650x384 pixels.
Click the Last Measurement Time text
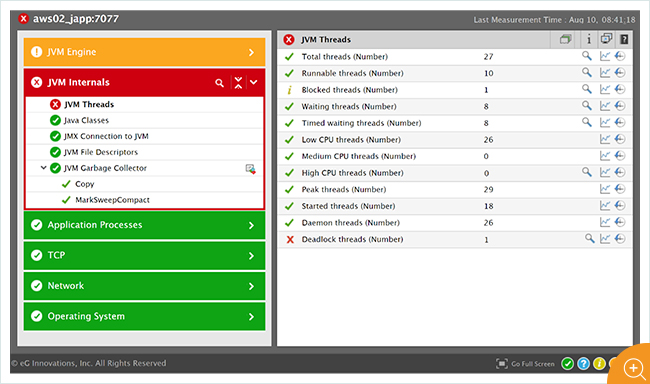coord(554,20)
